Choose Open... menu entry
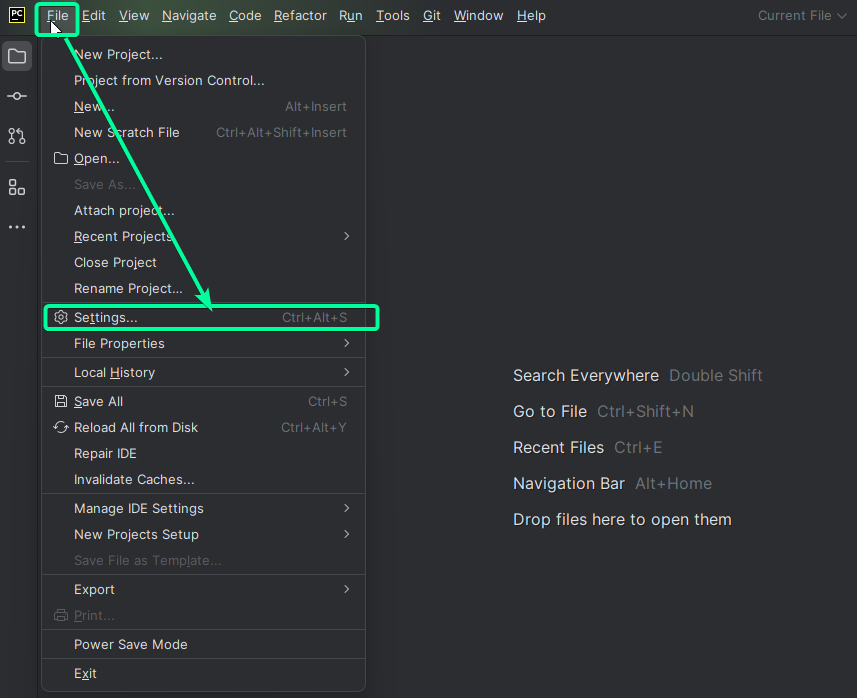This screenshot has height=698, width=857. [x=203, y=159]
